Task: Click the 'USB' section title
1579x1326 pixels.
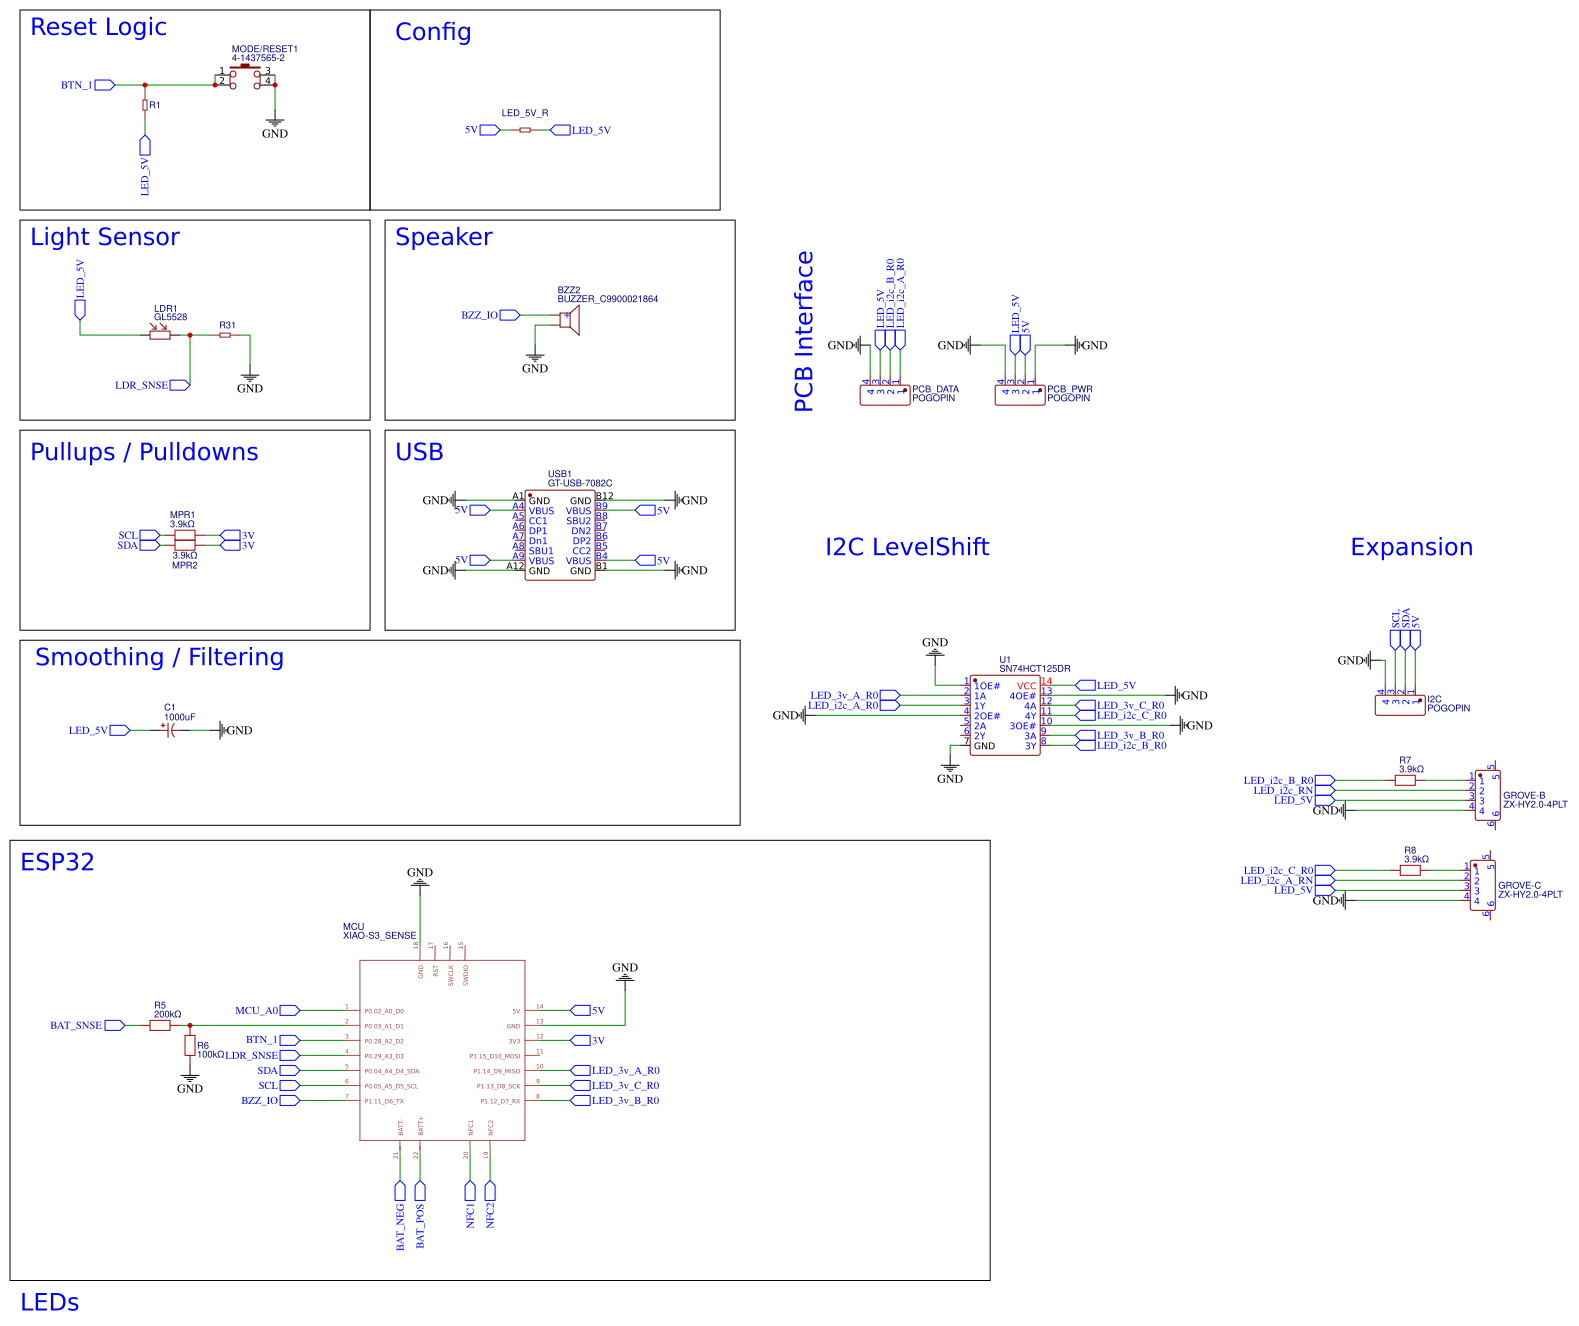Action: (x=419, y=452)
